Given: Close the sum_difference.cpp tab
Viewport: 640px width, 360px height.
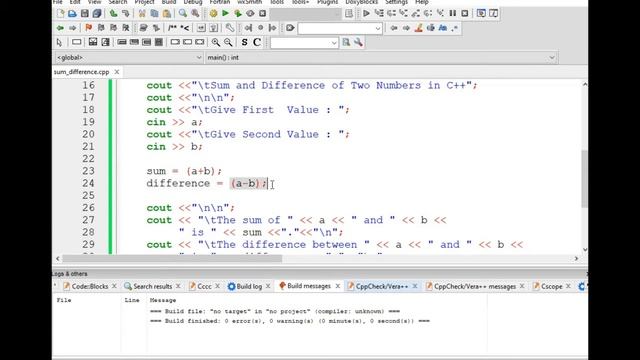Looking at the screenshot, I should [117, 72].
